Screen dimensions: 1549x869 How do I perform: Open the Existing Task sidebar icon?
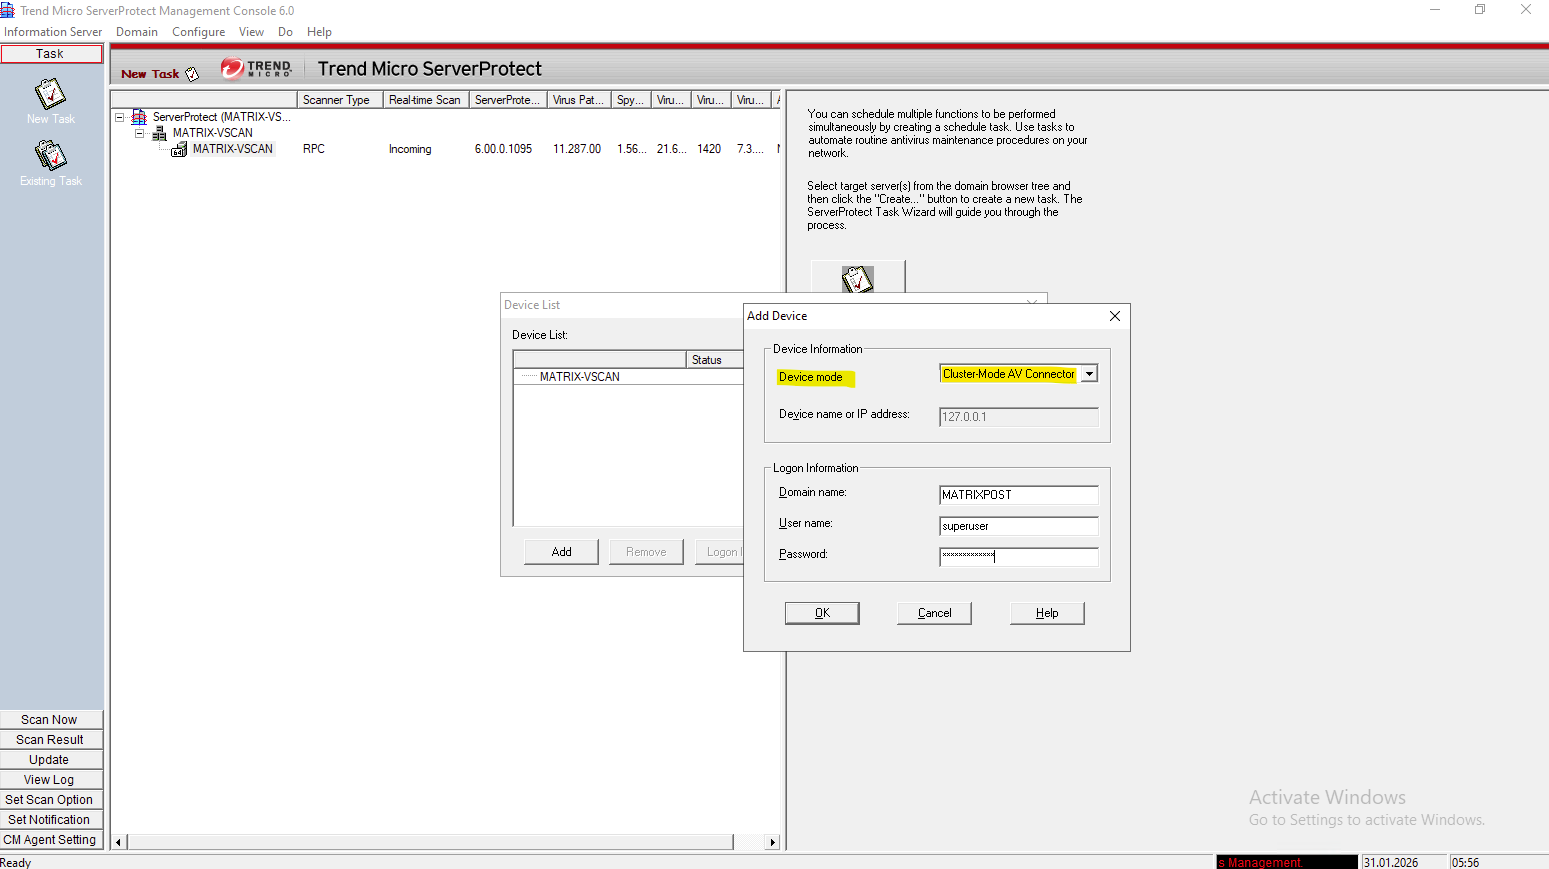click(x=50, y=156)
